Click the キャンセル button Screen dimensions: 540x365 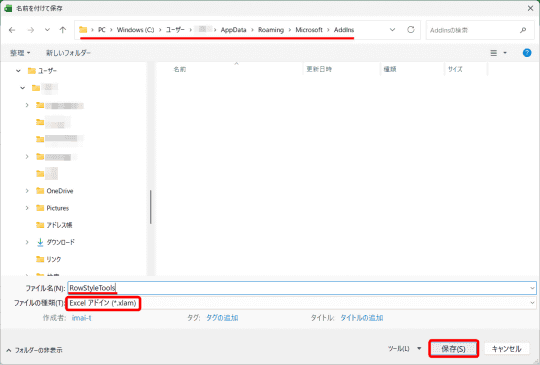(x=506, y=349)
